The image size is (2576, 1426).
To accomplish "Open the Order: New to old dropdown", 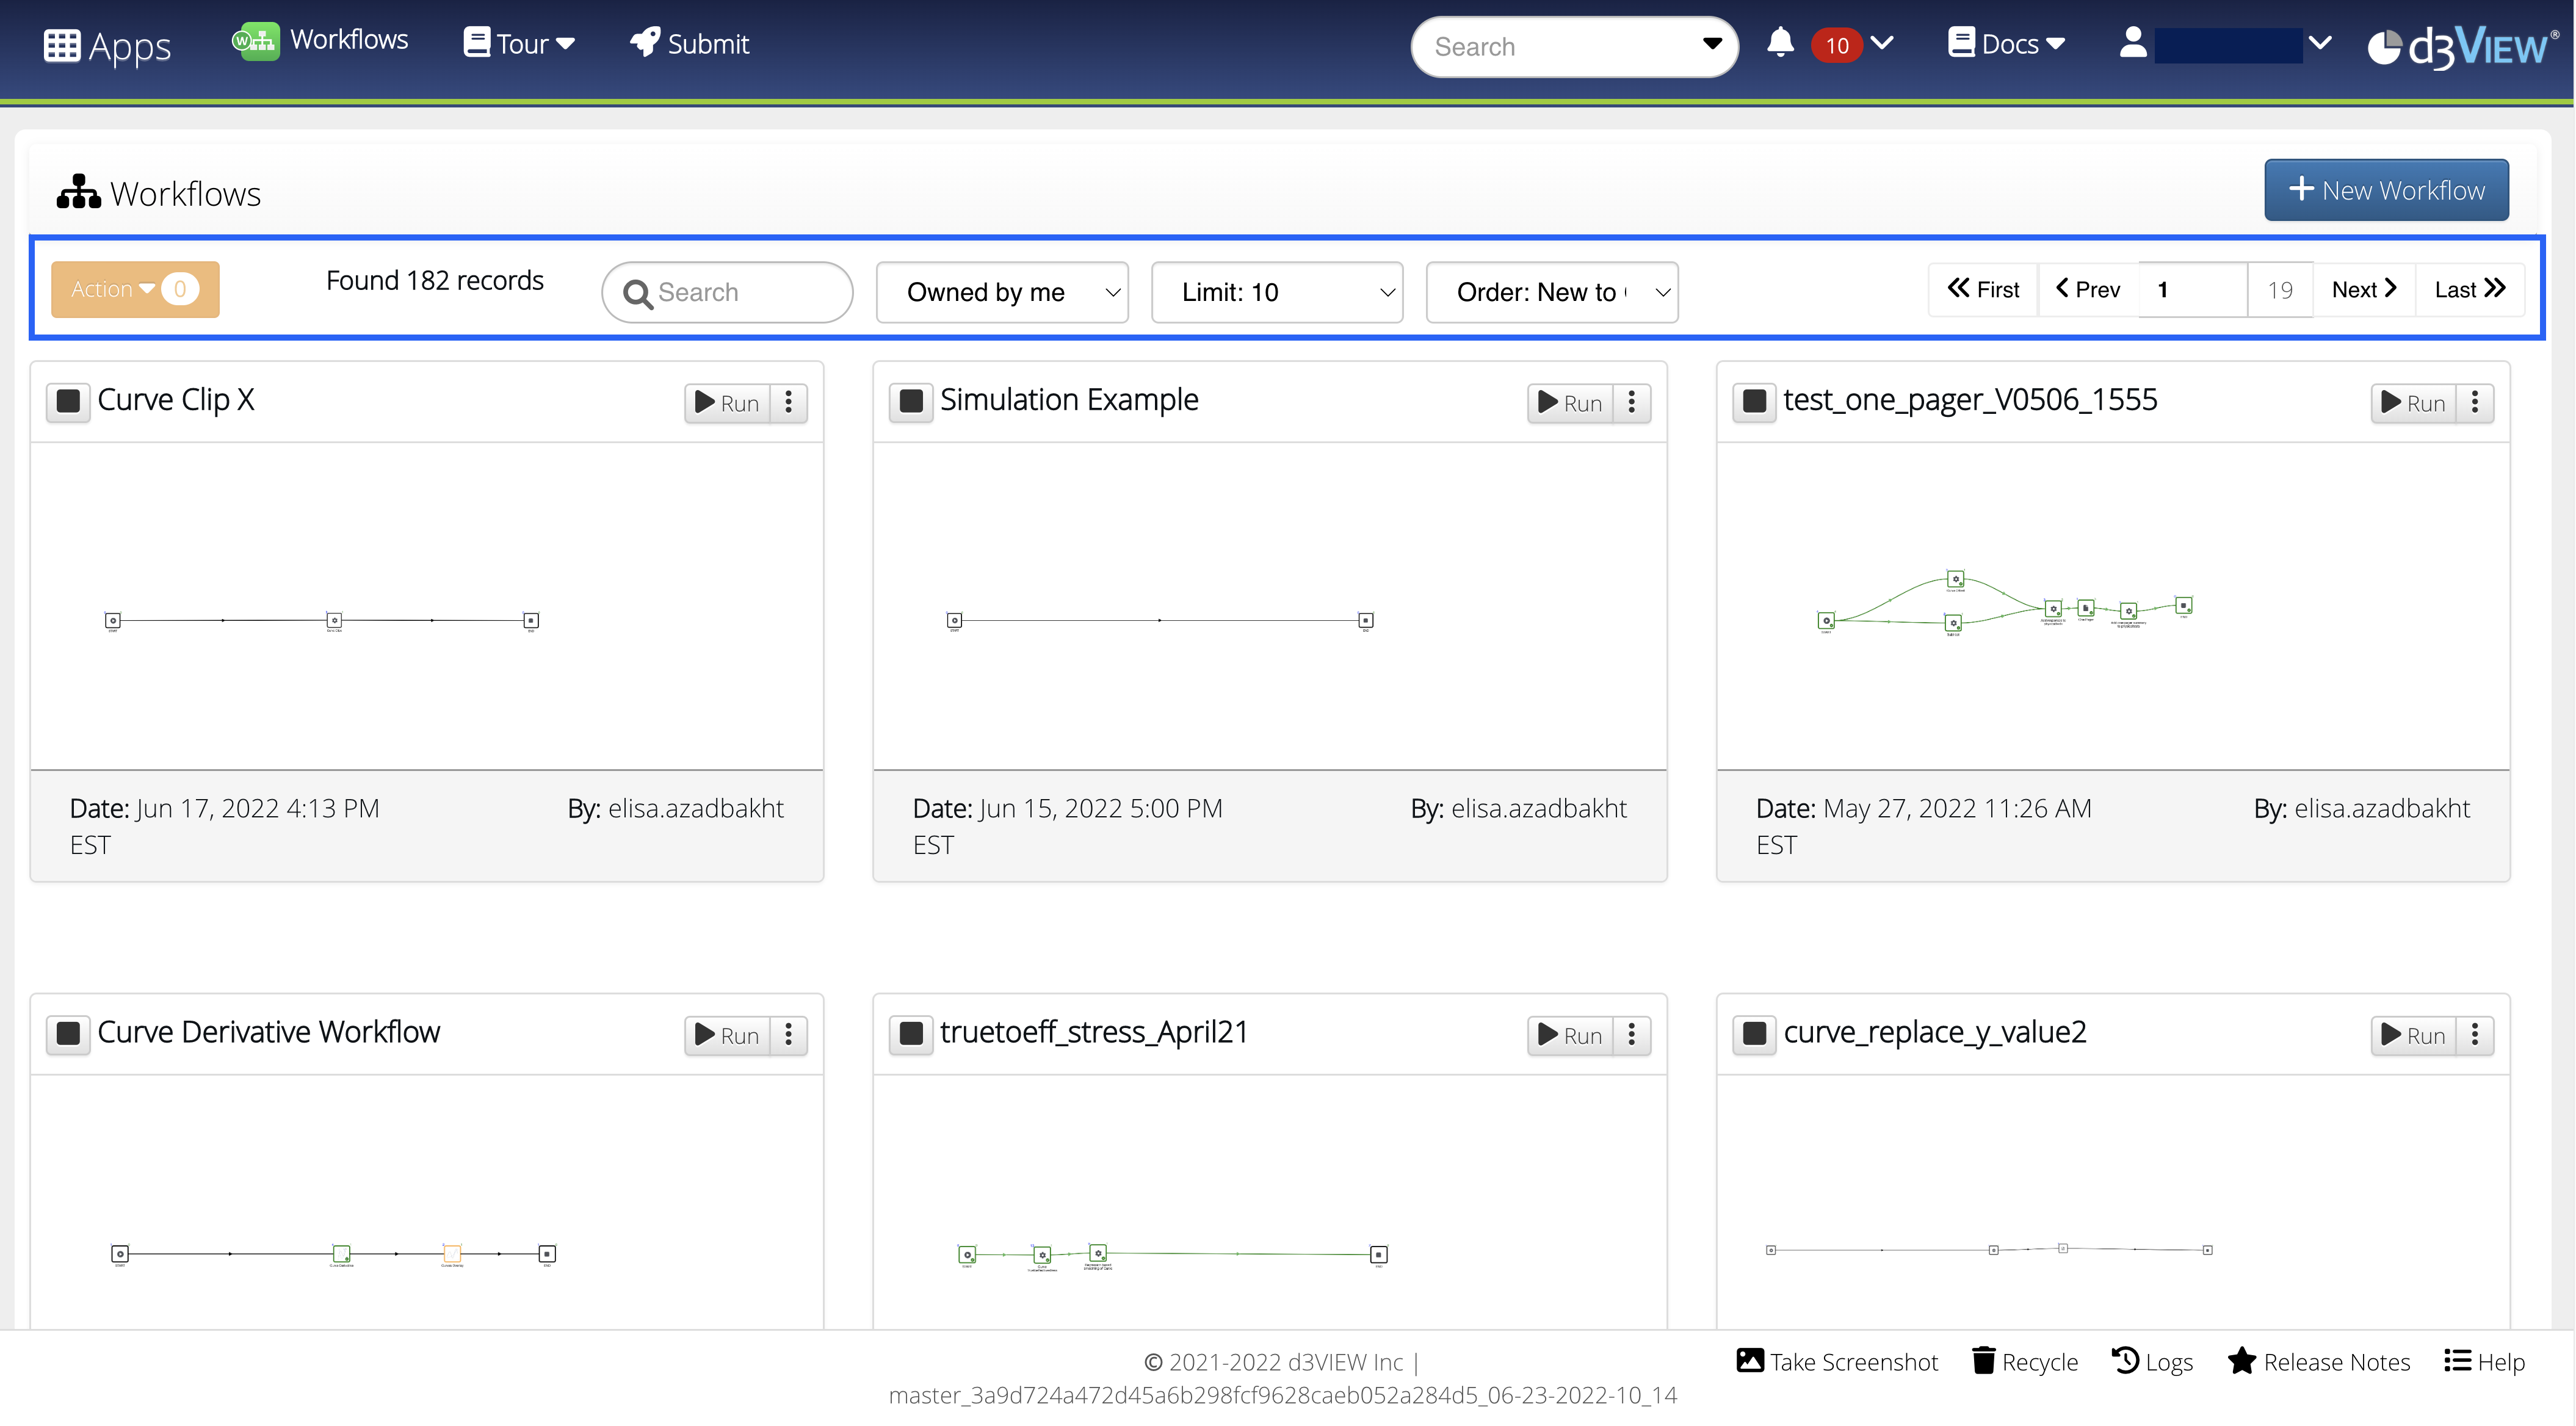I will (x=1552, y=292).
